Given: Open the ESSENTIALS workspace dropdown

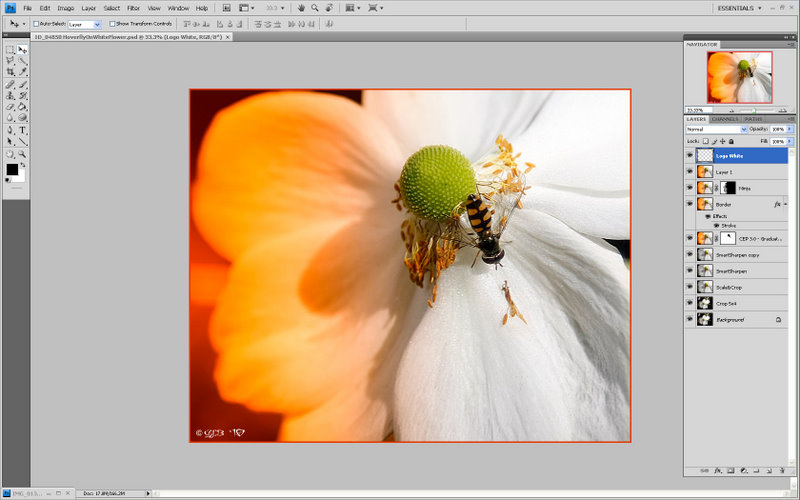Looking at the screenshot, I should [x=739, y=8].
